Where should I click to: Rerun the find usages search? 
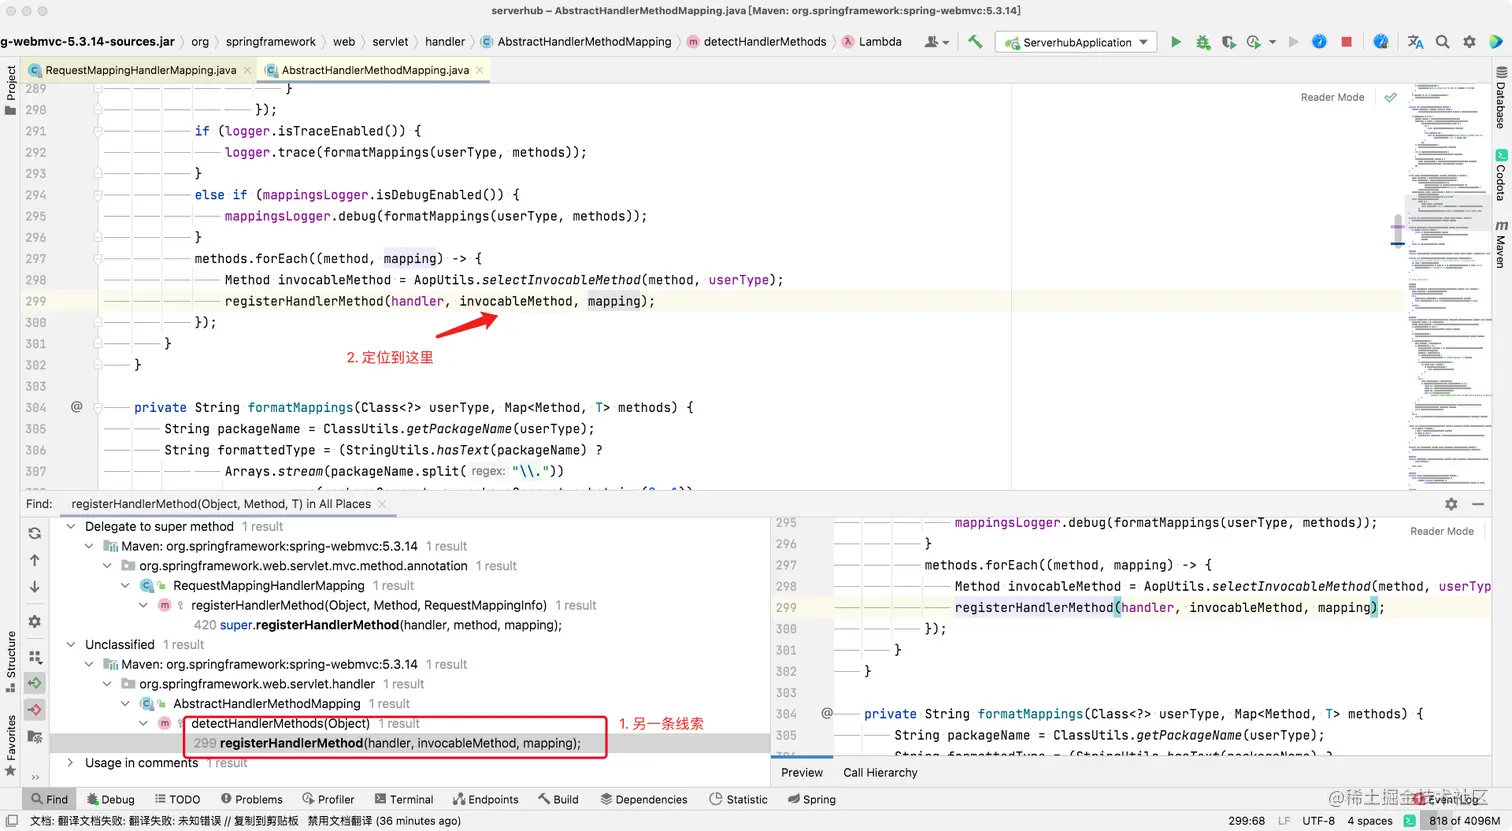(35, 533)
